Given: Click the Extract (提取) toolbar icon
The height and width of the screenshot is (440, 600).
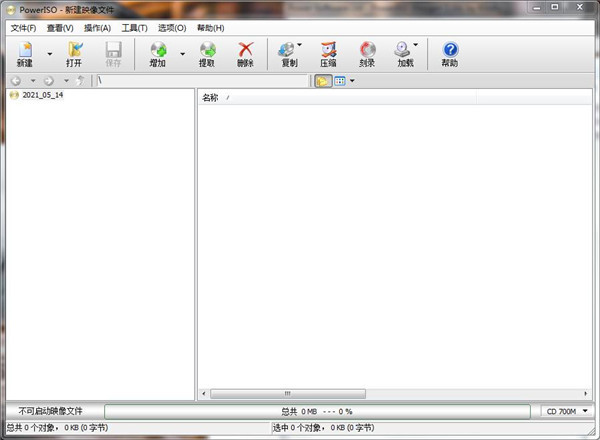Looking at the screenshot, I should pos(207,54).
